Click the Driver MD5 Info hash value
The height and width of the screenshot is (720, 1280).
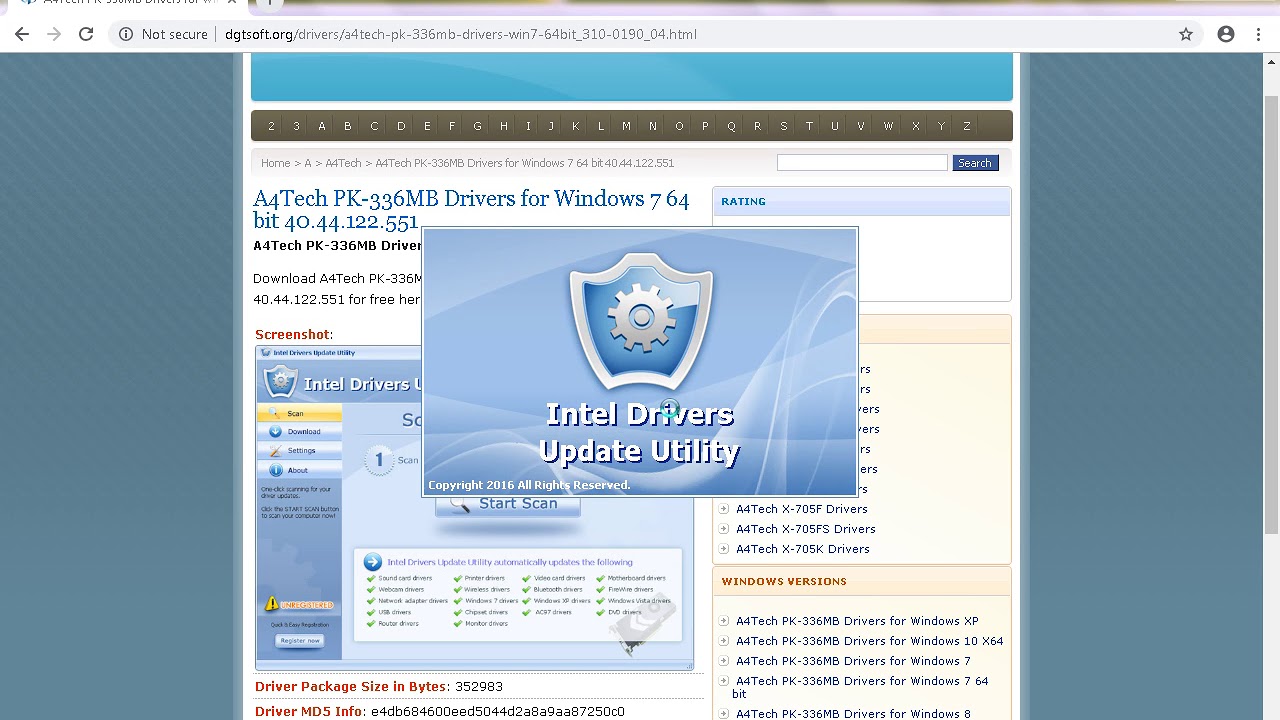(497, 712)
